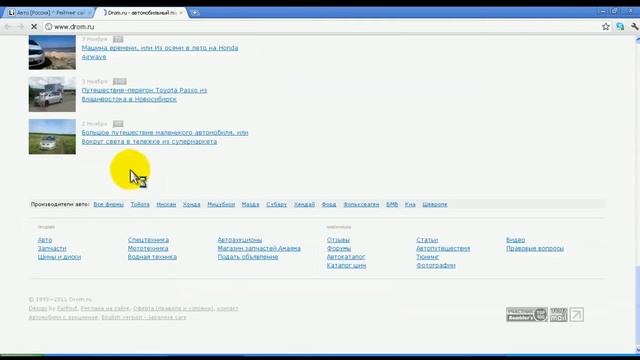
Task: Click comment count badge of Toyota Passo article
Action: coord(120,81)
